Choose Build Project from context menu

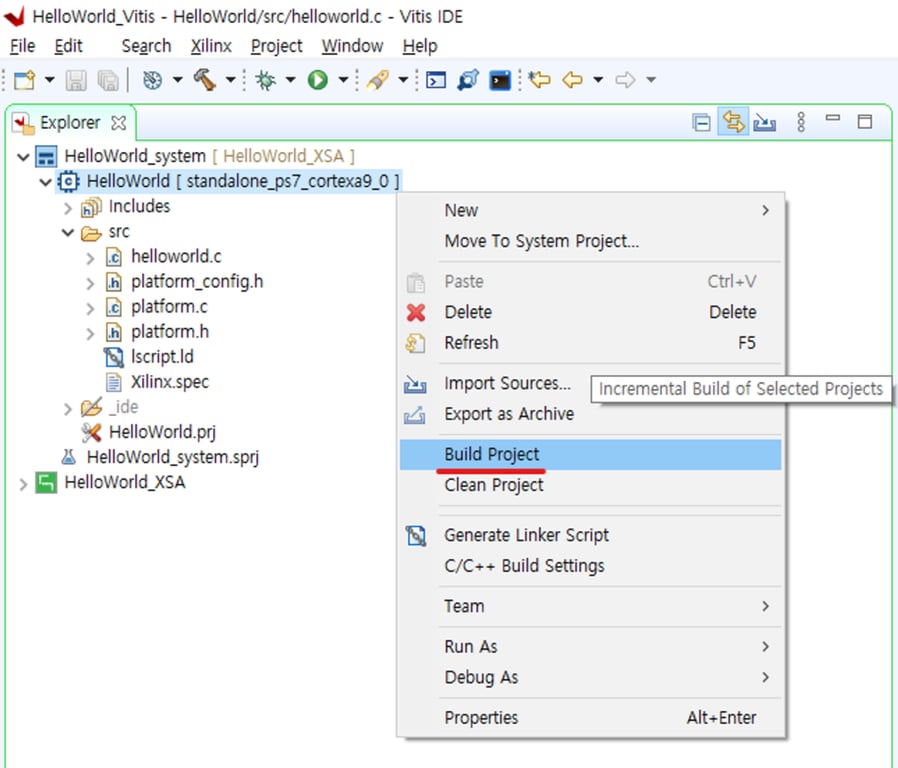point(590,454)
